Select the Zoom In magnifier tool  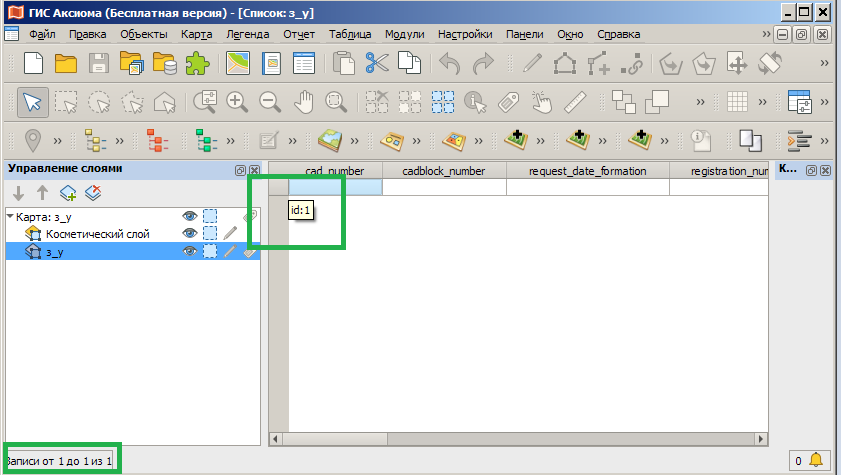pyautogui.click(x=236, y=101)
